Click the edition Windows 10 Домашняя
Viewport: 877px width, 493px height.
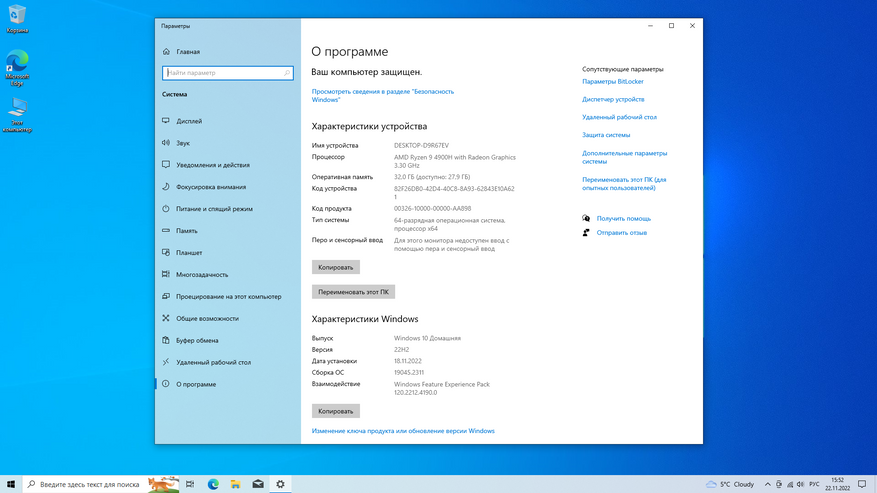(x=427, y=338)
